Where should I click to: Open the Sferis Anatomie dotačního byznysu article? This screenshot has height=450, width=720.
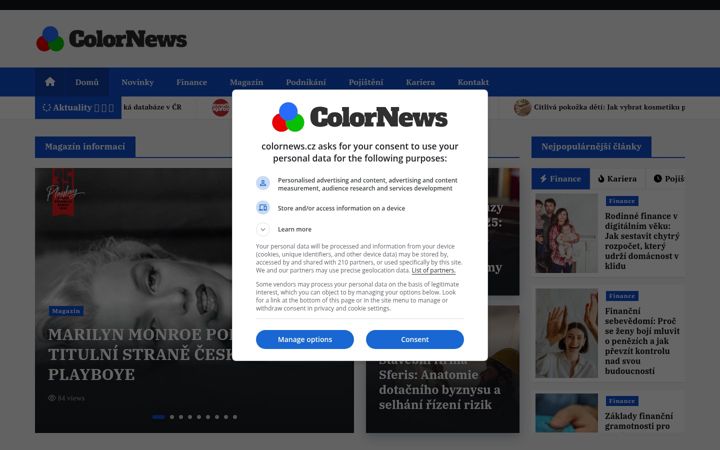[x=440, y=382]
